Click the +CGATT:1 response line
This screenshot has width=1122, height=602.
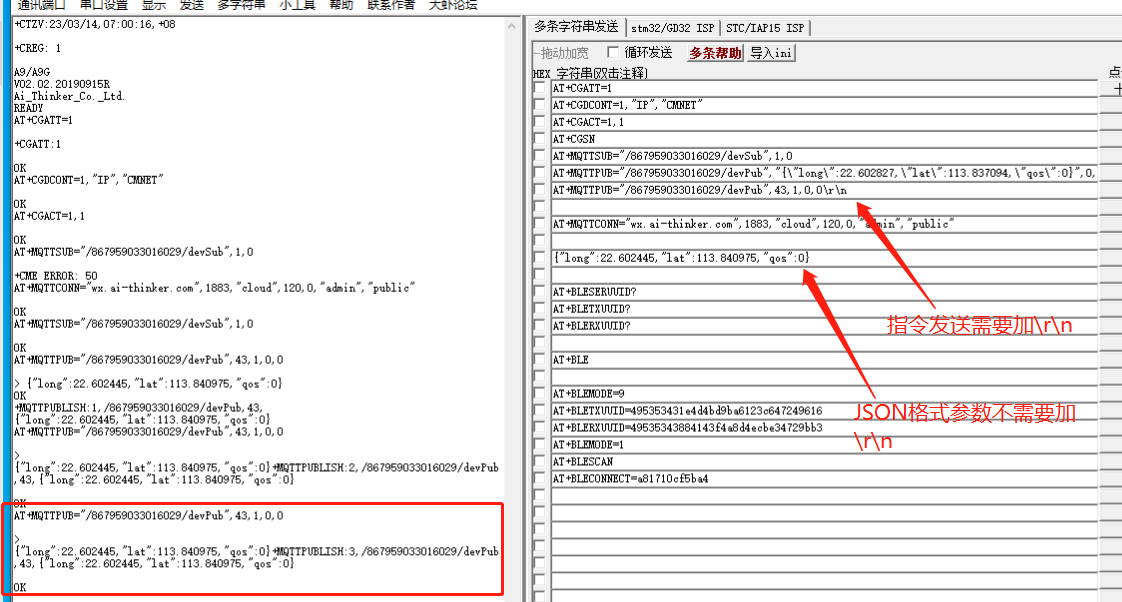click(37, 144)
